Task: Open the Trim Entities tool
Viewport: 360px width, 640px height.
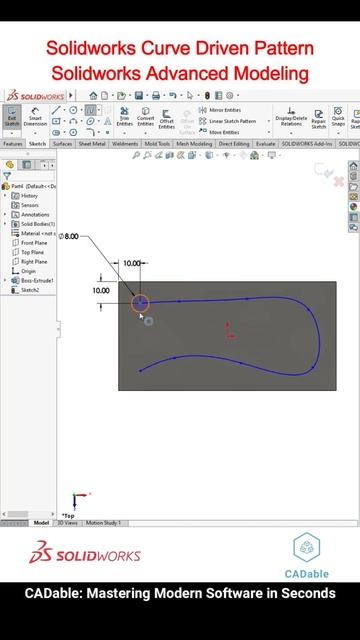Action: (124, 116)
